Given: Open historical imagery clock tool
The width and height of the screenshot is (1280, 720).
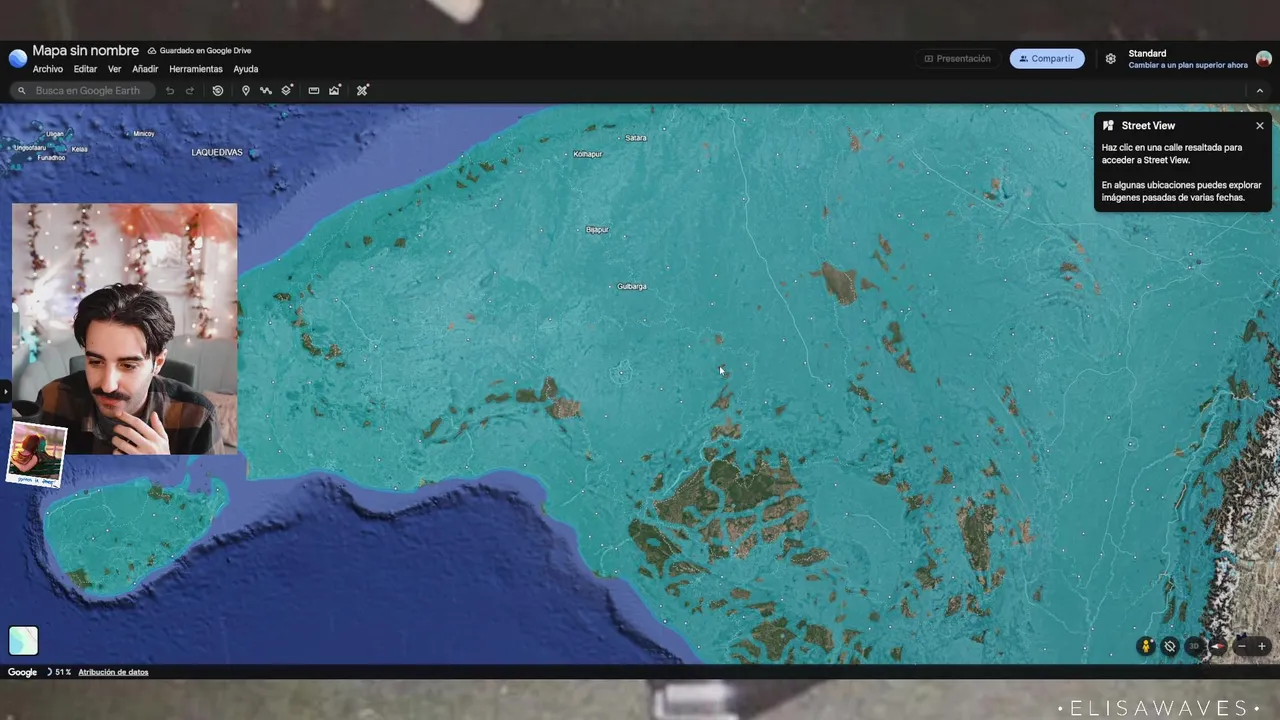Looking at the screenshot, I should pos(218,90).
